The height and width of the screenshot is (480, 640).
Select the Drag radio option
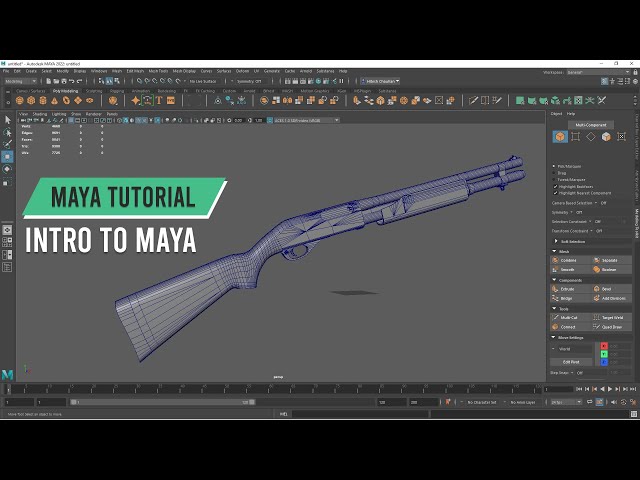coord(554,173)
